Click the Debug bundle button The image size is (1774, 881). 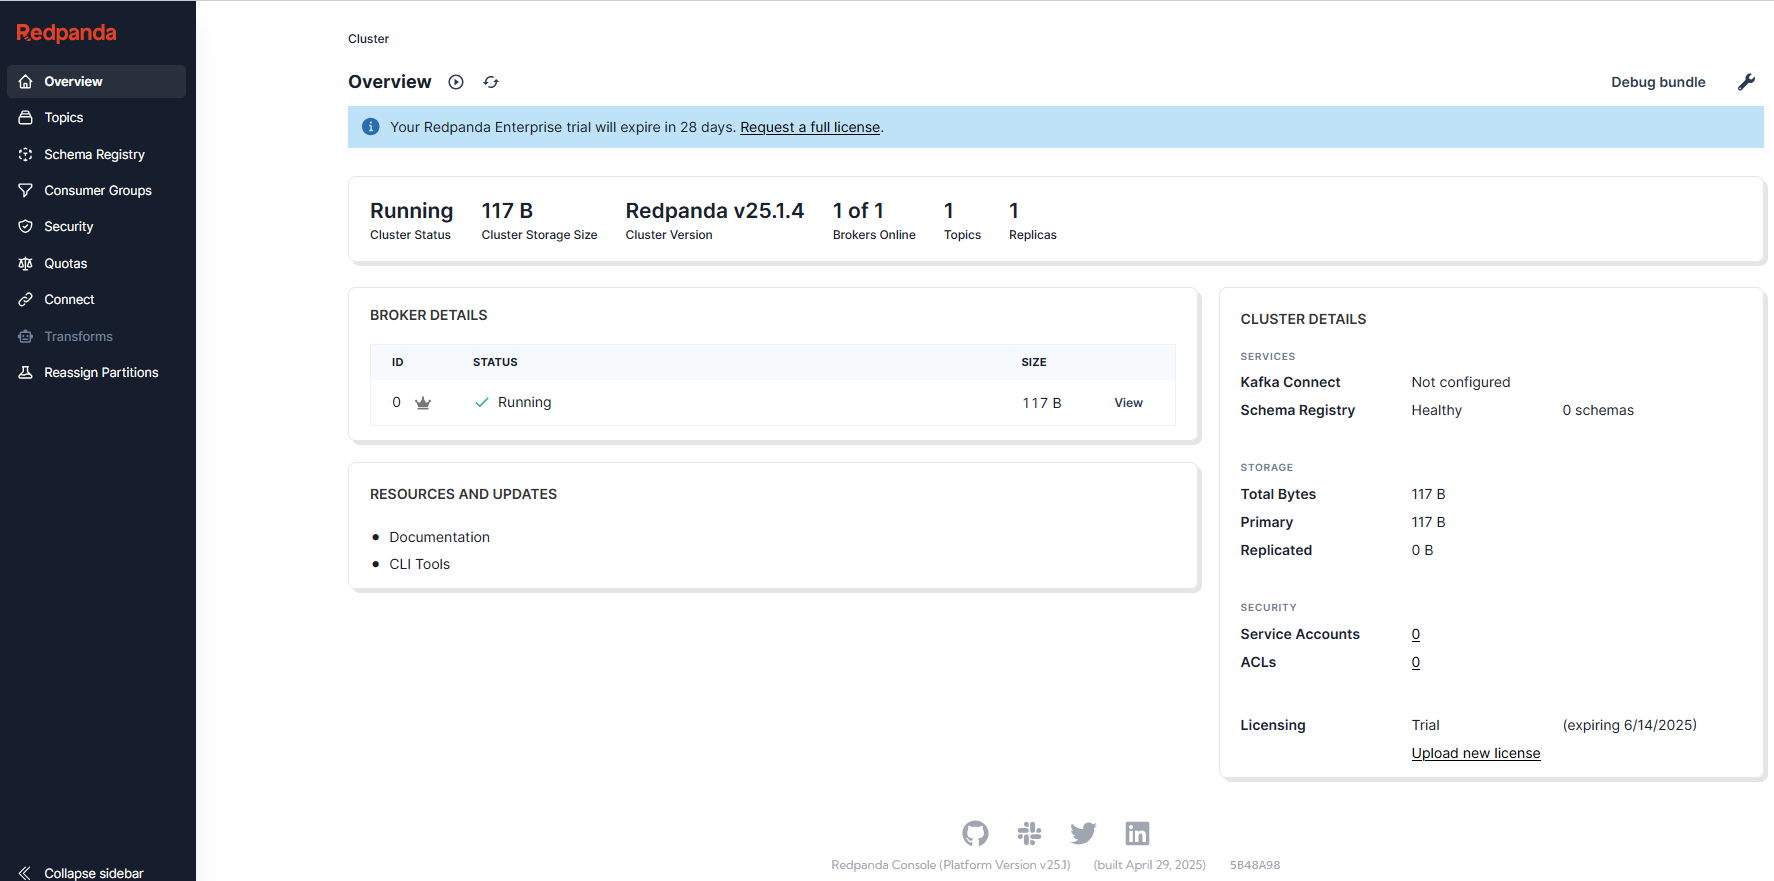click(1658, 82)
